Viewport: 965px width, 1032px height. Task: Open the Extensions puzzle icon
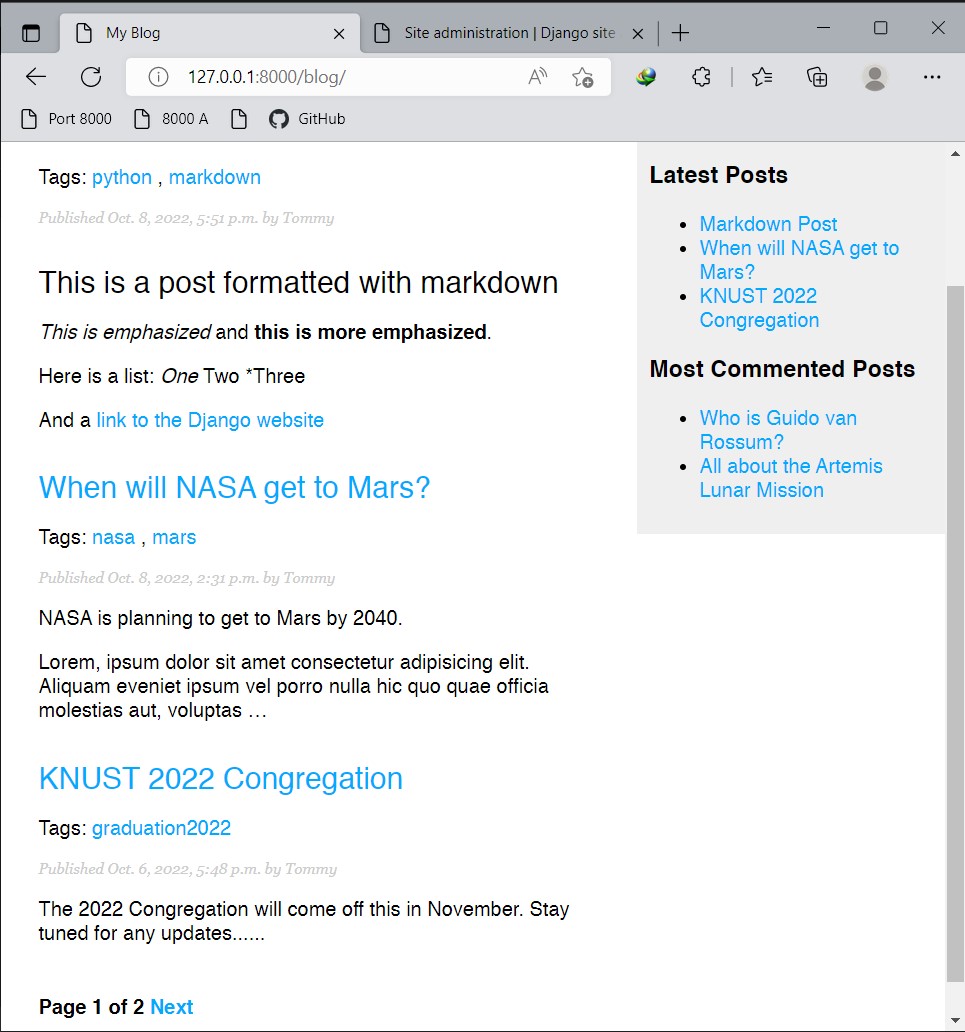click(702, 77)
